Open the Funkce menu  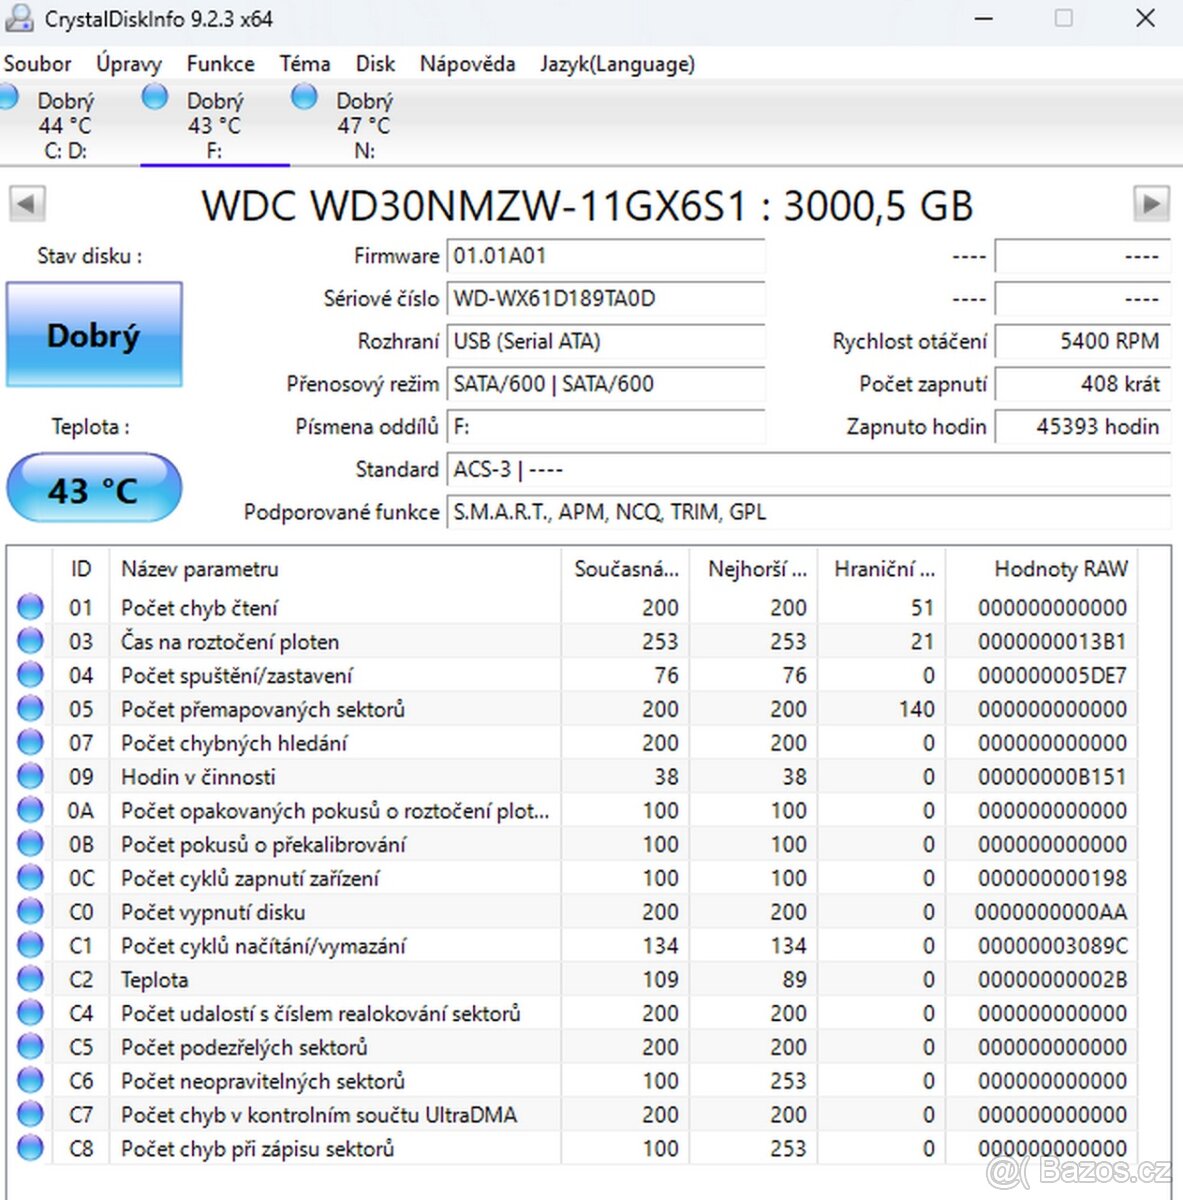click(x=220, y=64)
